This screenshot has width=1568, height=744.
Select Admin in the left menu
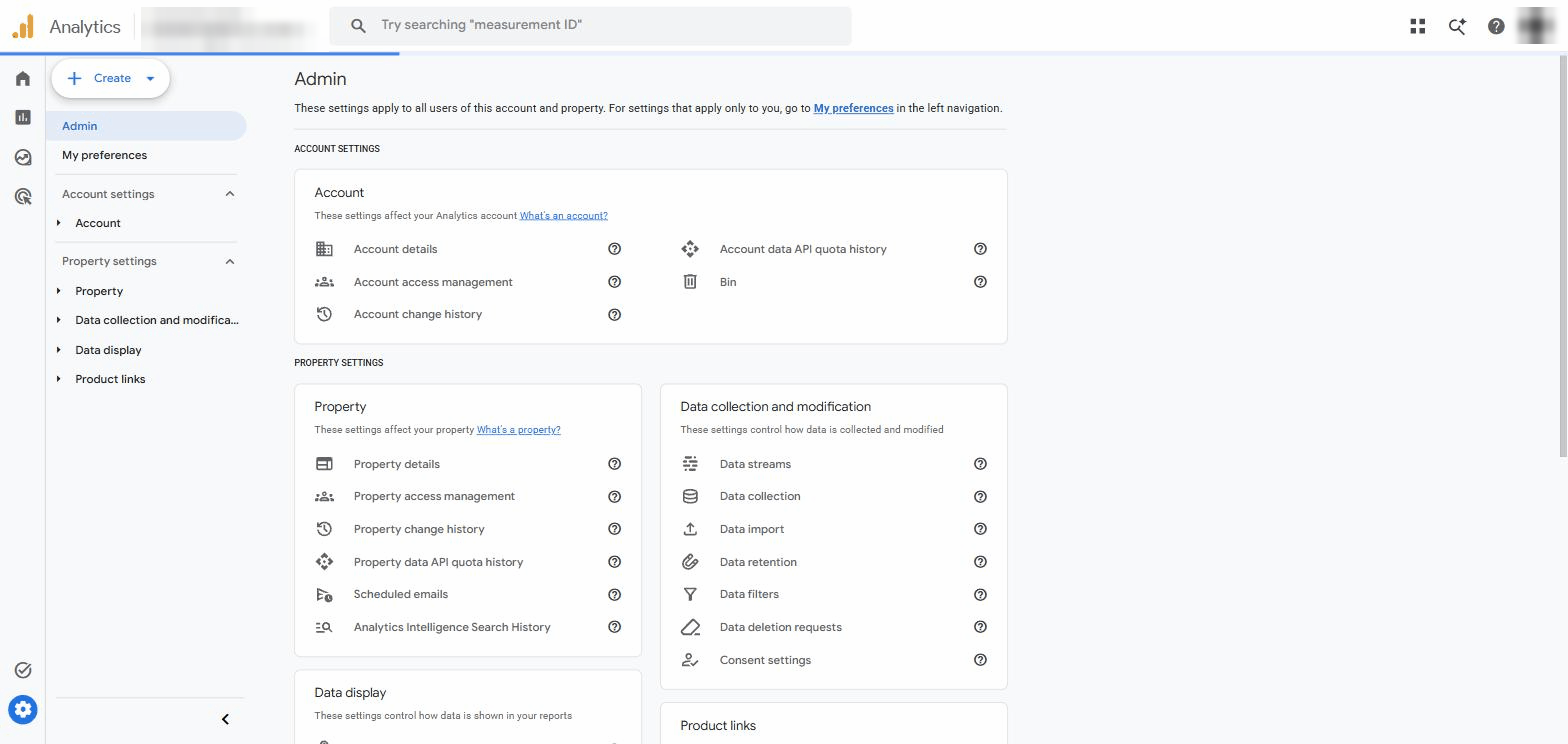(146, 126)
